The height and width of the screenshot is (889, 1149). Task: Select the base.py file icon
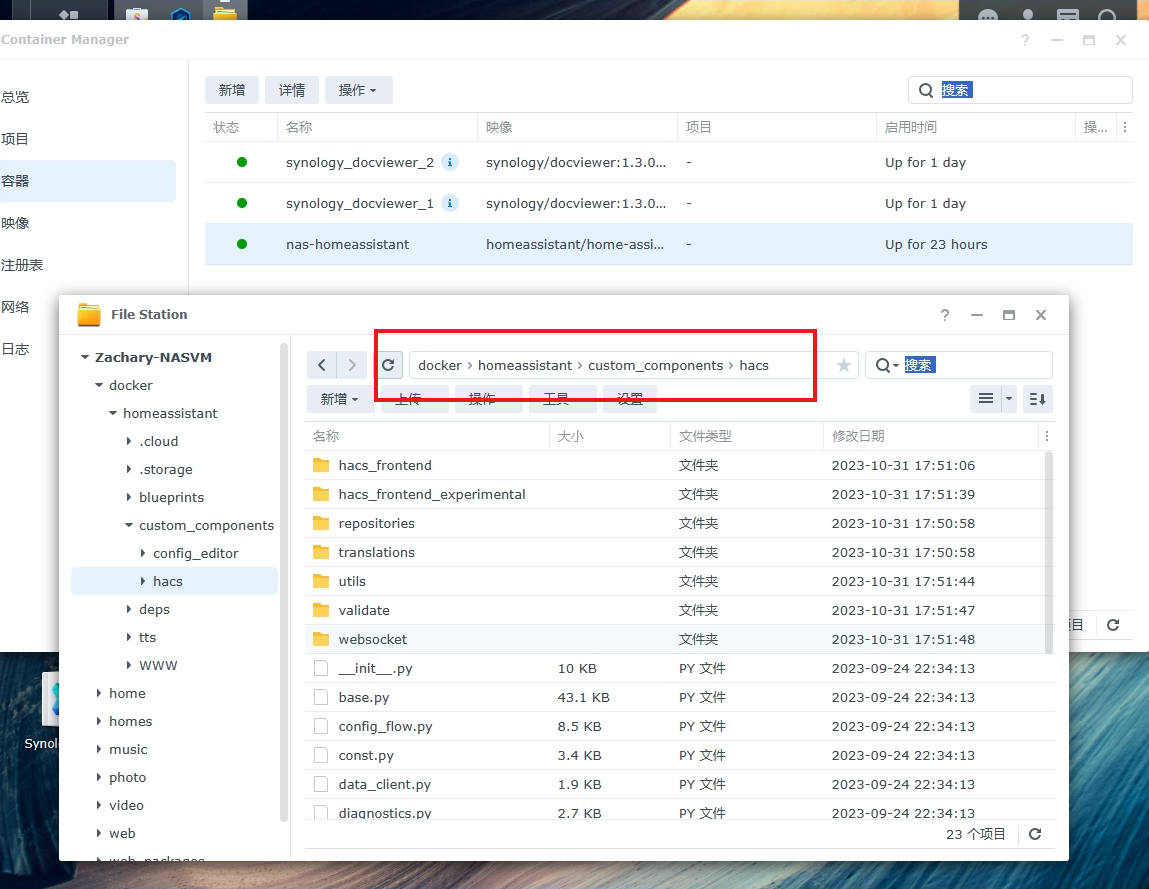(x=321, y=697)
